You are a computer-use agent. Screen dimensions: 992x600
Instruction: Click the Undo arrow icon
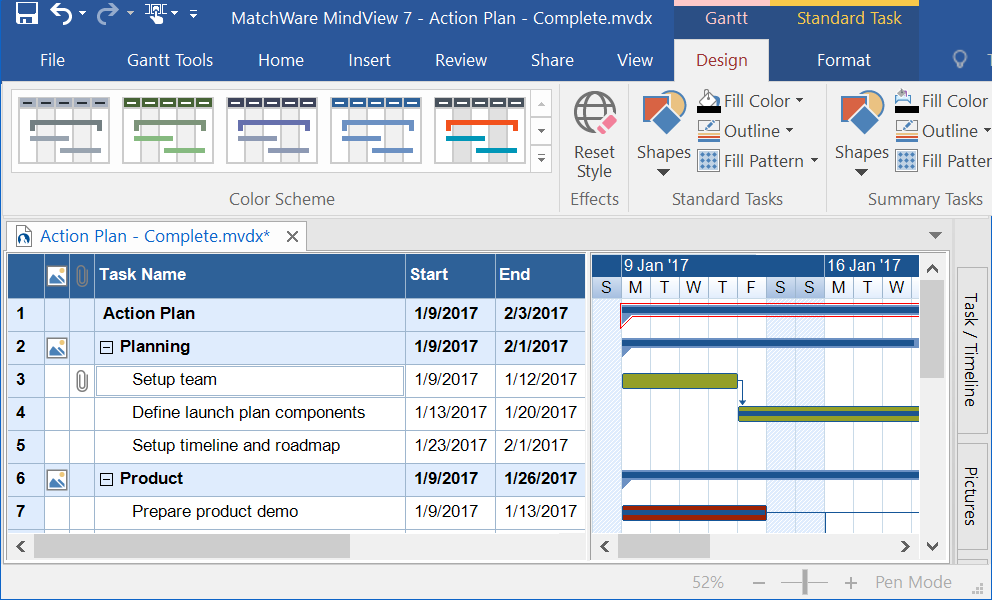pos(62,14)
